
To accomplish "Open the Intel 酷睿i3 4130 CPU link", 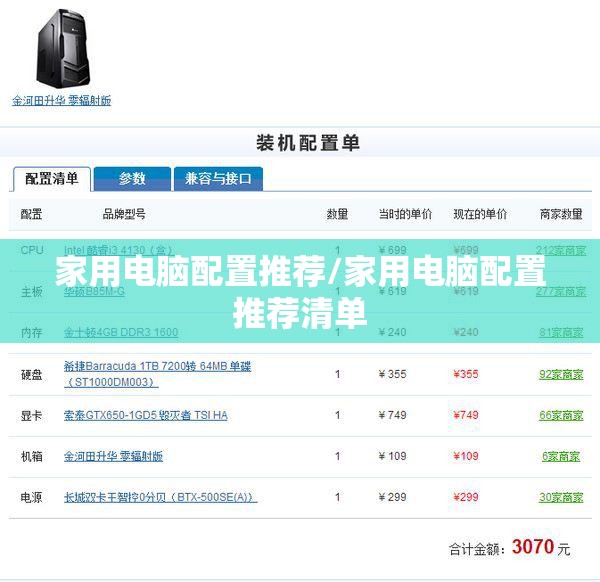I will tap(119, 250).
